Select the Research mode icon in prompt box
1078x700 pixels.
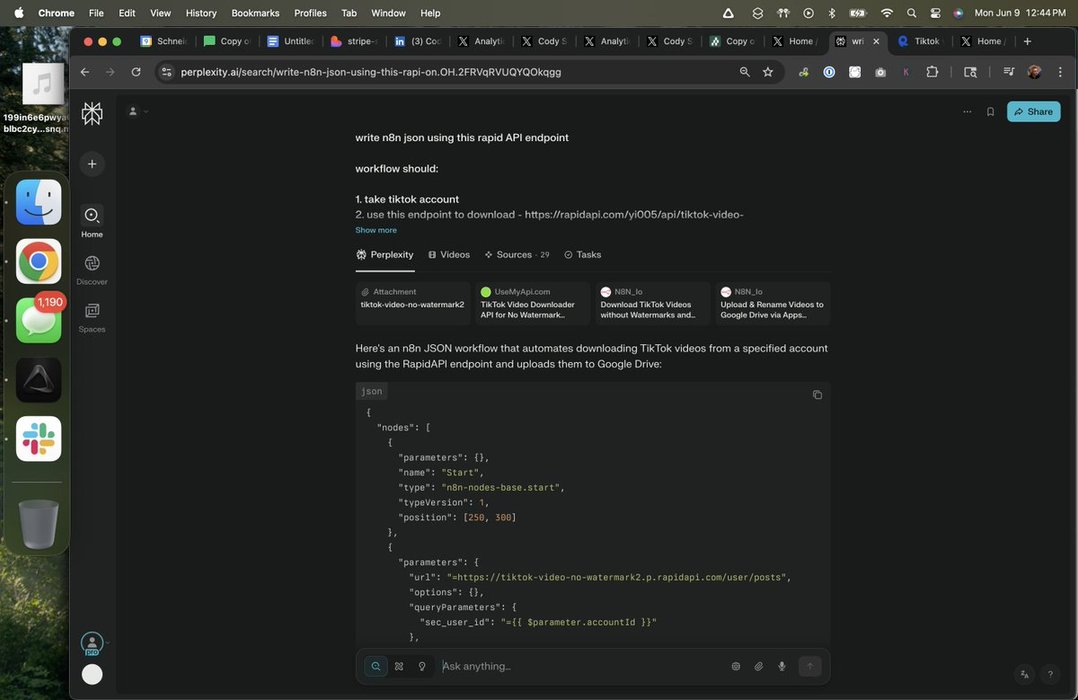[x=399, y=666]
